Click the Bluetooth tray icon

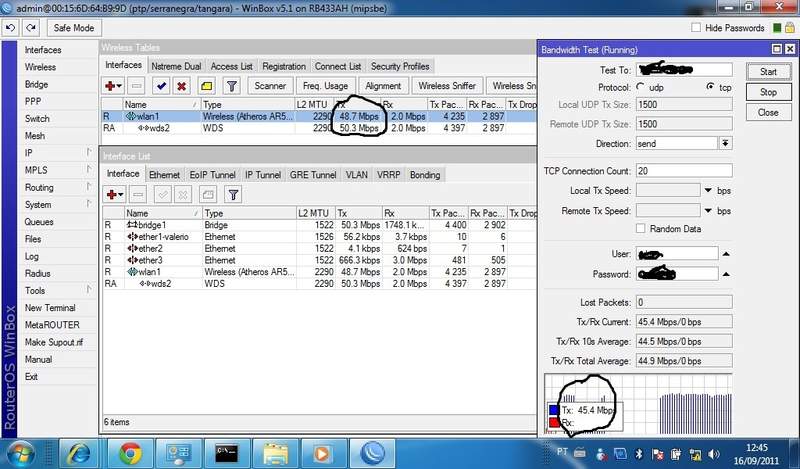638,453
